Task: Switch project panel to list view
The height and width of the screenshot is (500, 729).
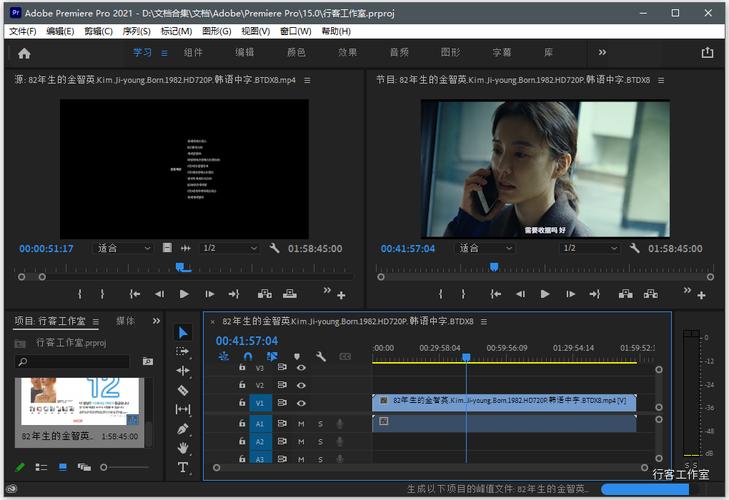Action: click(x=41, y=467)
